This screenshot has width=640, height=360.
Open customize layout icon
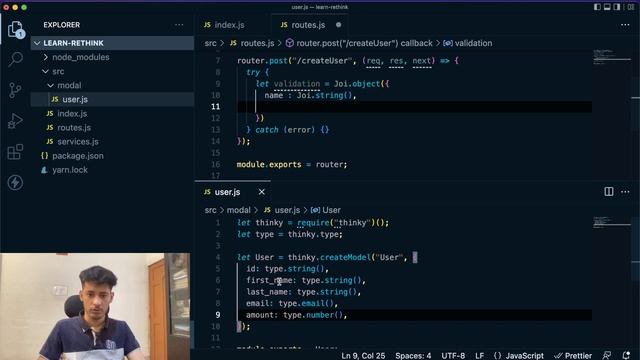(x=631, y=7)
